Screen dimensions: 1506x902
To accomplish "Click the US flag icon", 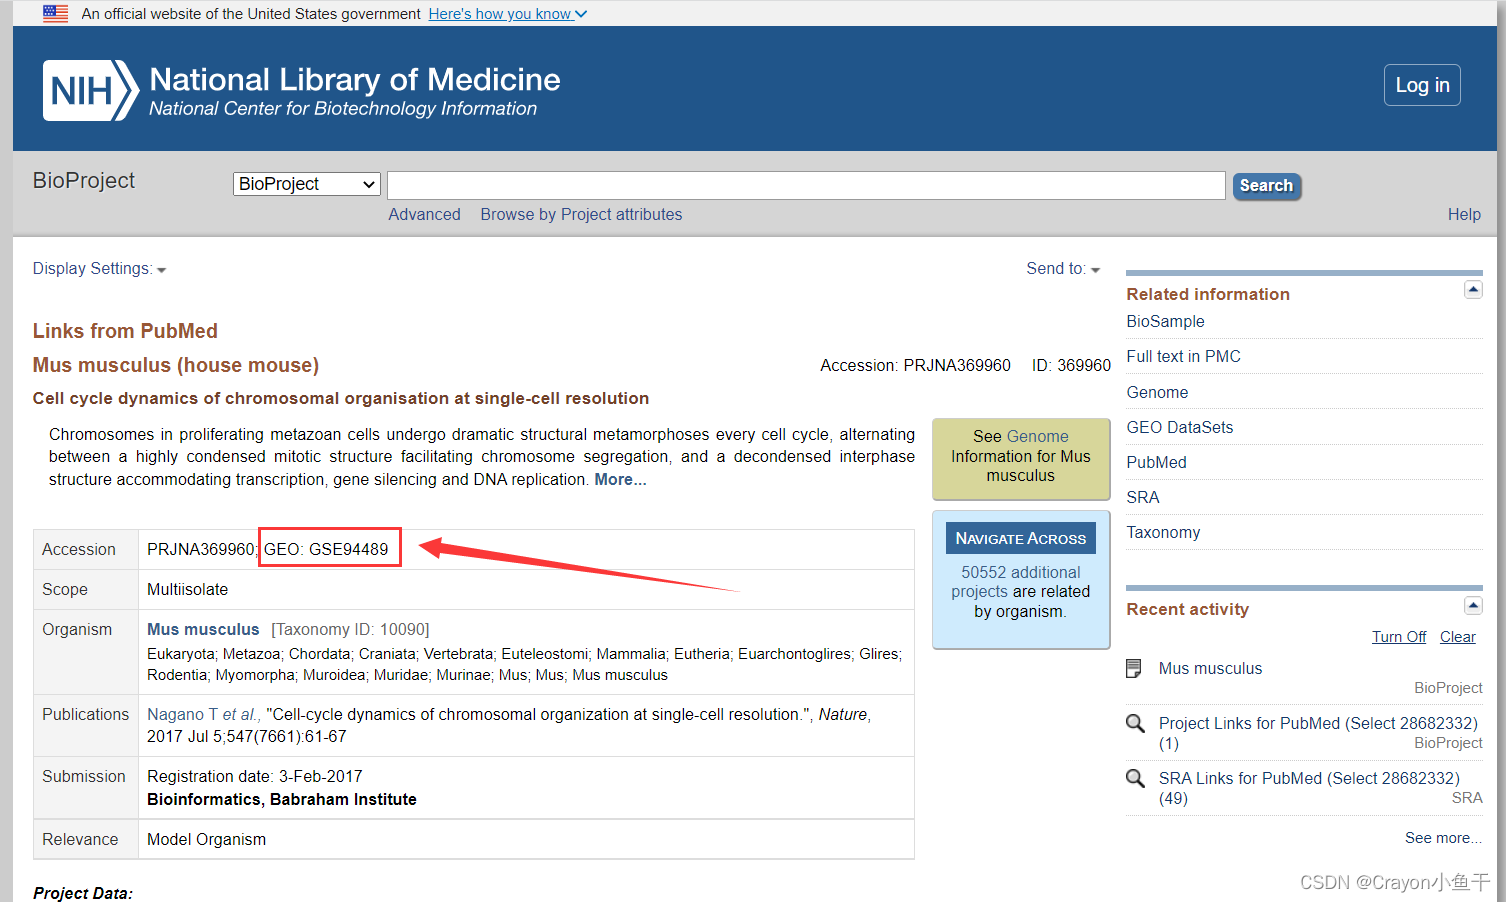I will point(56,13).
